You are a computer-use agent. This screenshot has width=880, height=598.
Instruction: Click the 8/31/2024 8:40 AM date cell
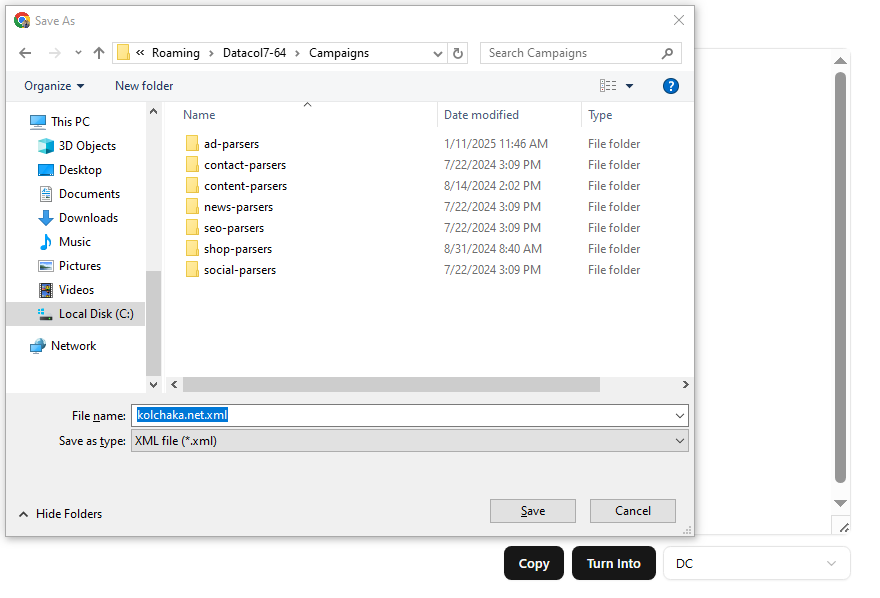(493, 249)
